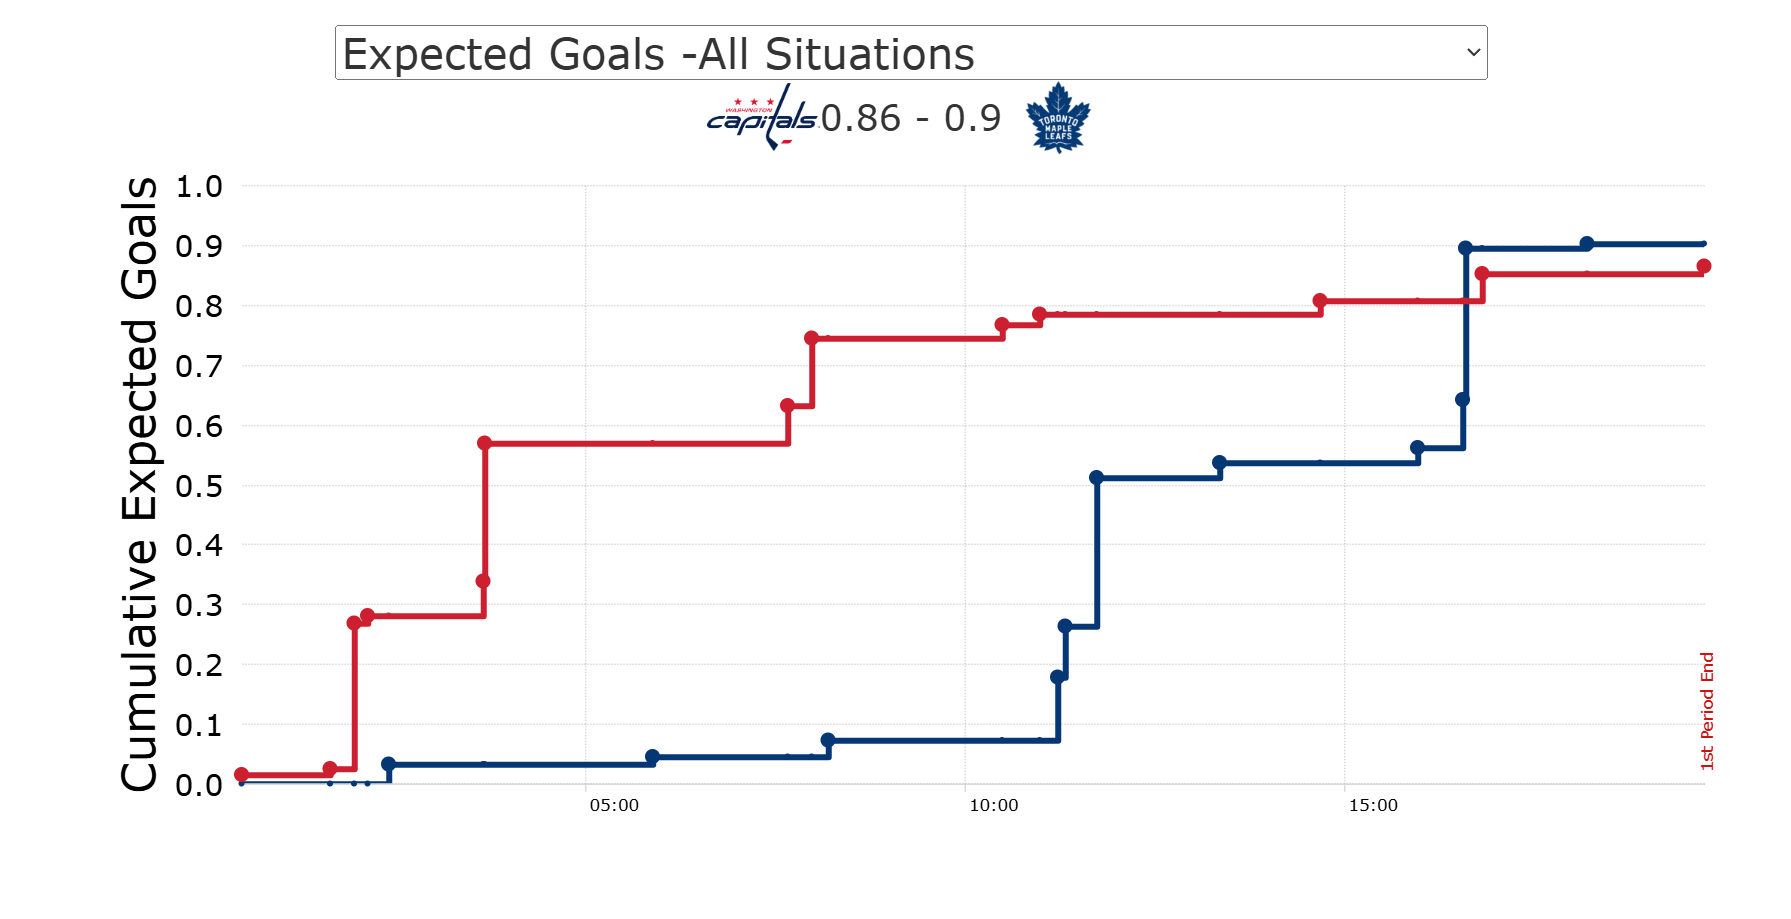Viewport: 1791px width, 919px height.
Task: Open the Expected Goals situations dropdown
Action: coord(910,53)
